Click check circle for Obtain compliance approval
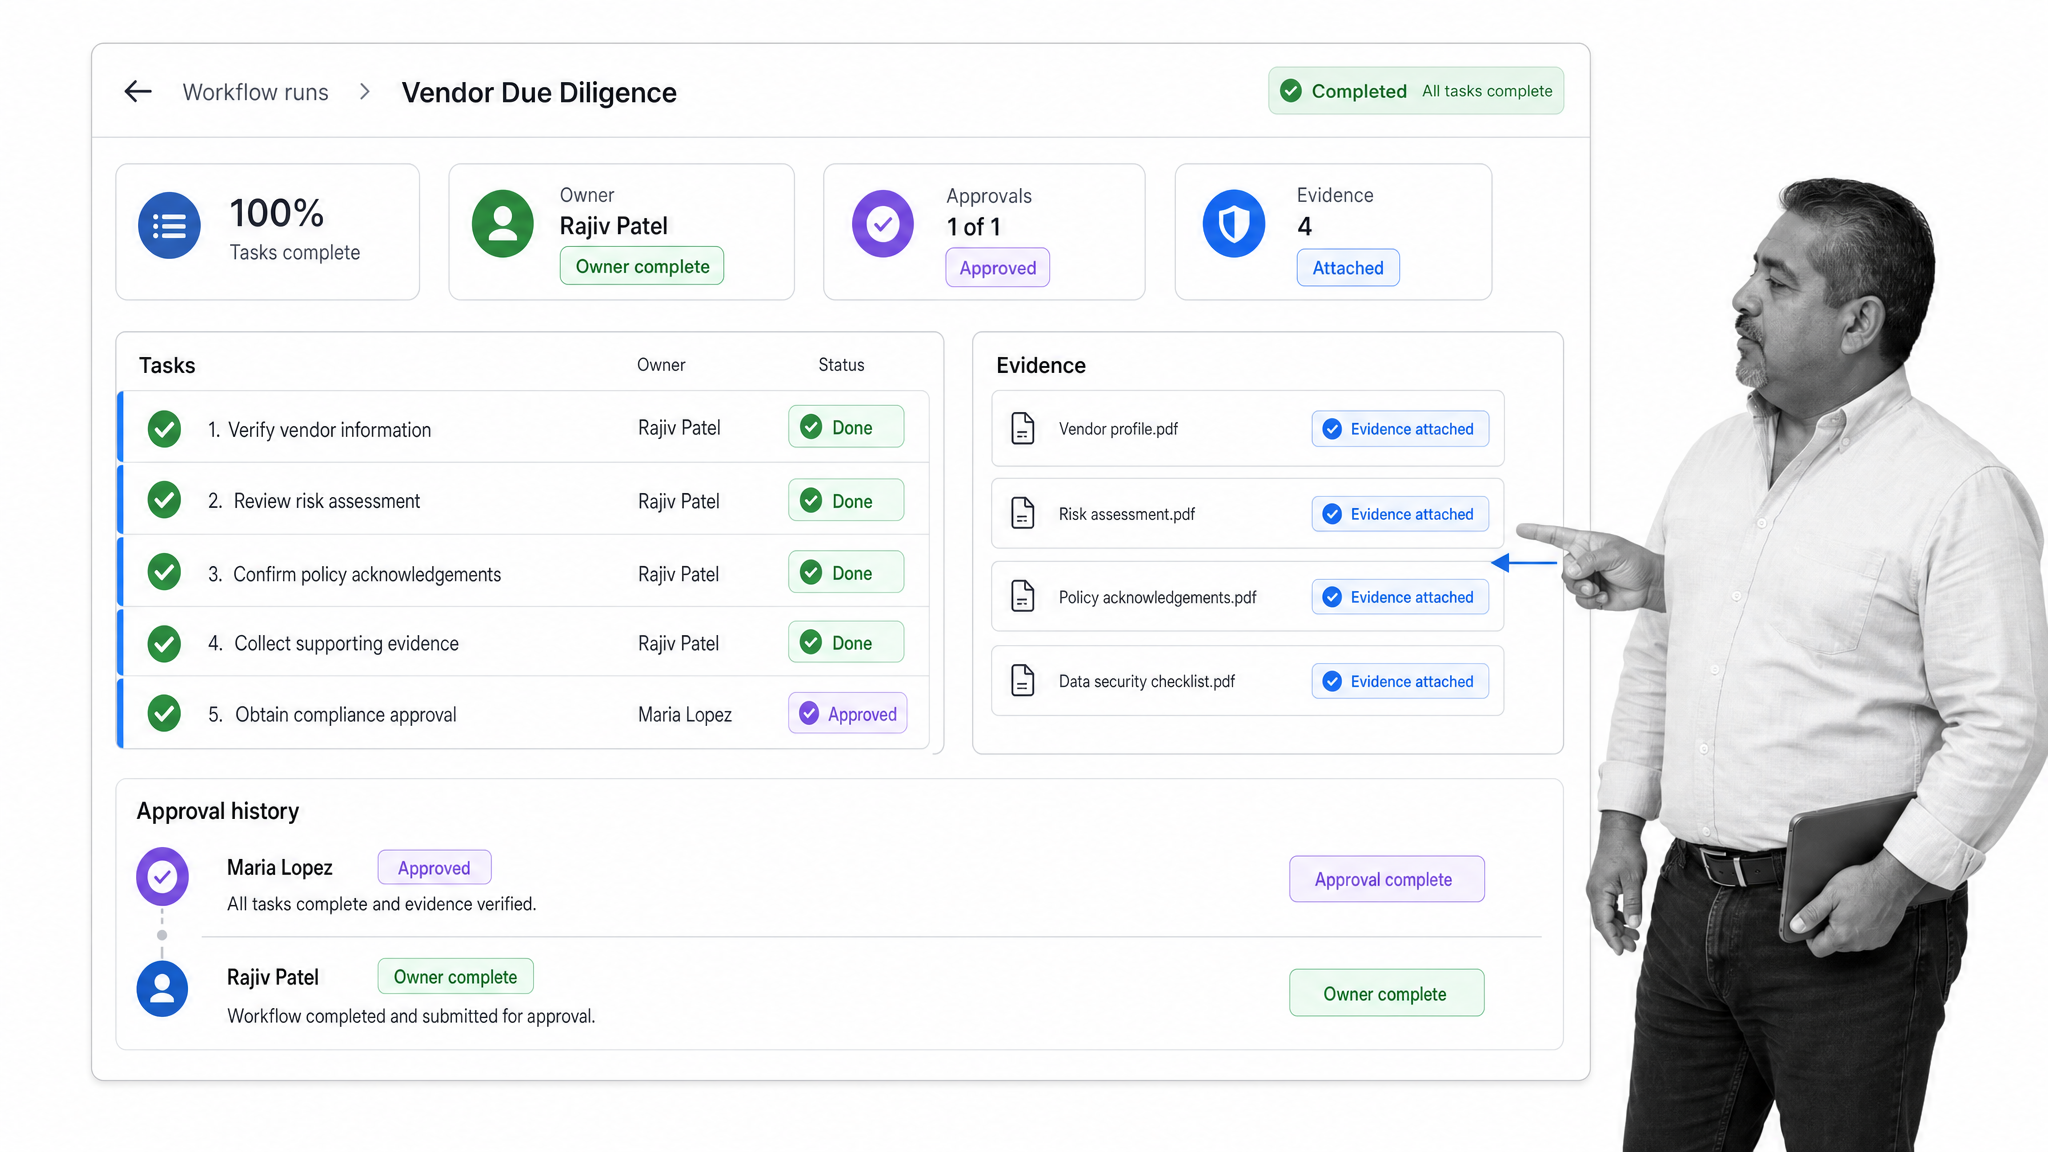 (164, 714)
